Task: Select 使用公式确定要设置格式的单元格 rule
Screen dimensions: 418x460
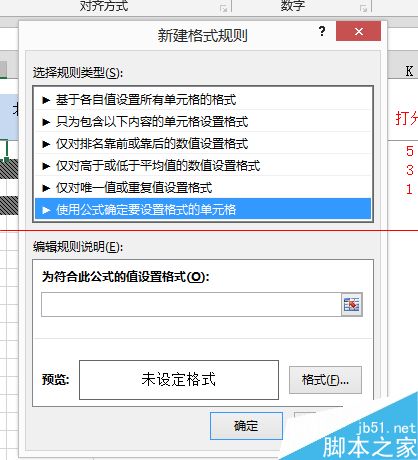Action: pyautogui.click(x=203, y=210)
